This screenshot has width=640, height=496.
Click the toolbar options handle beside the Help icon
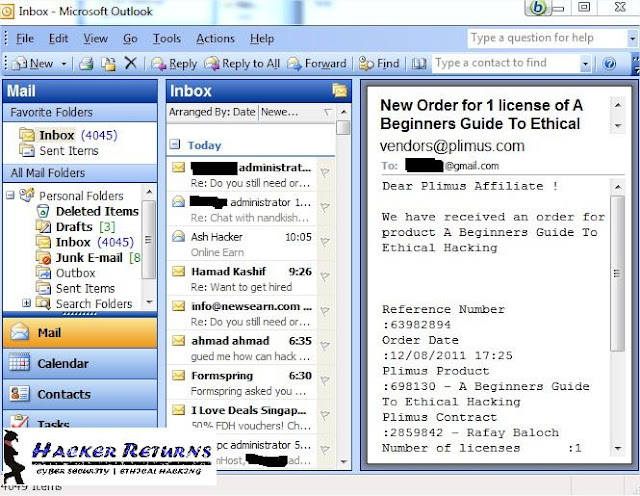[x=636, y=65]
